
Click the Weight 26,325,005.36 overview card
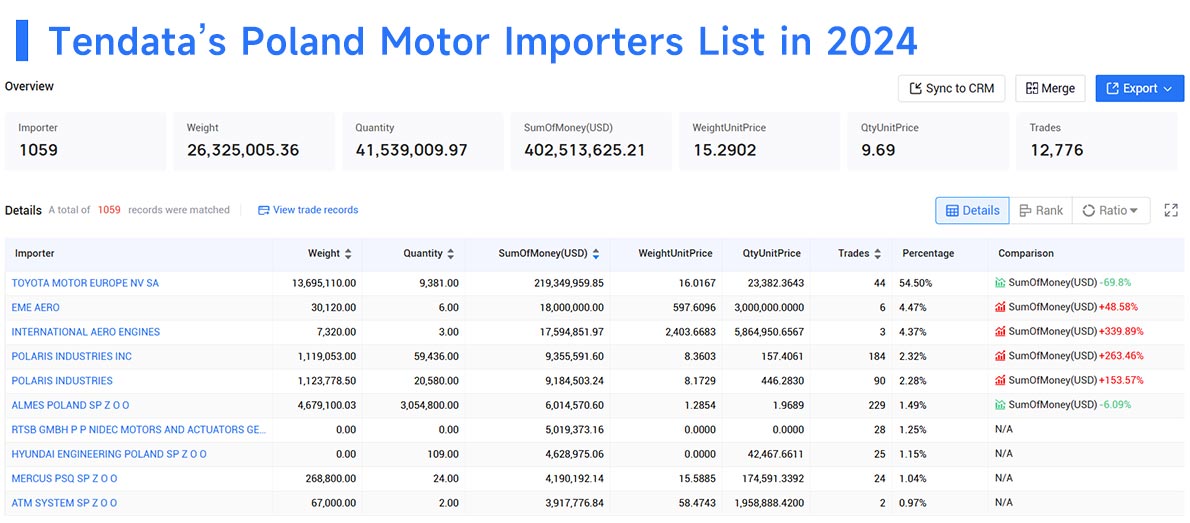point(254,141)
